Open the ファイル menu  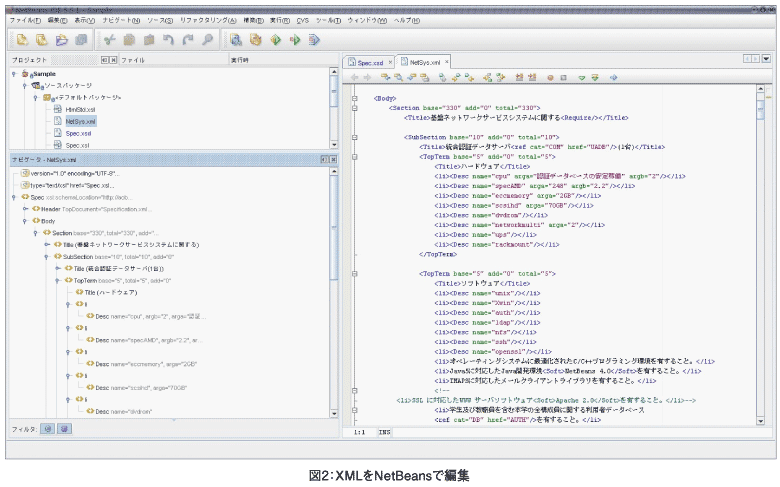click(25, 20)
